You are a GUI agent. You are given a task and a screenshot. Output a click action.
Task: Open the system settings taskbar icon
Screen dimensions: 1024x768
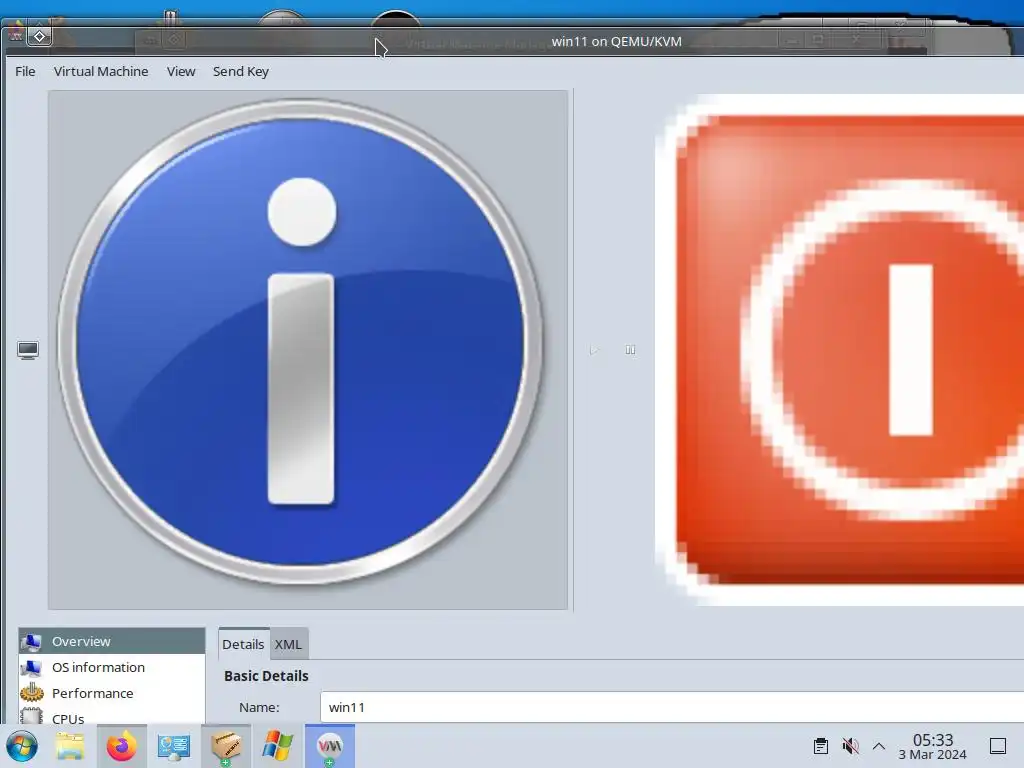tap(173, 746)
